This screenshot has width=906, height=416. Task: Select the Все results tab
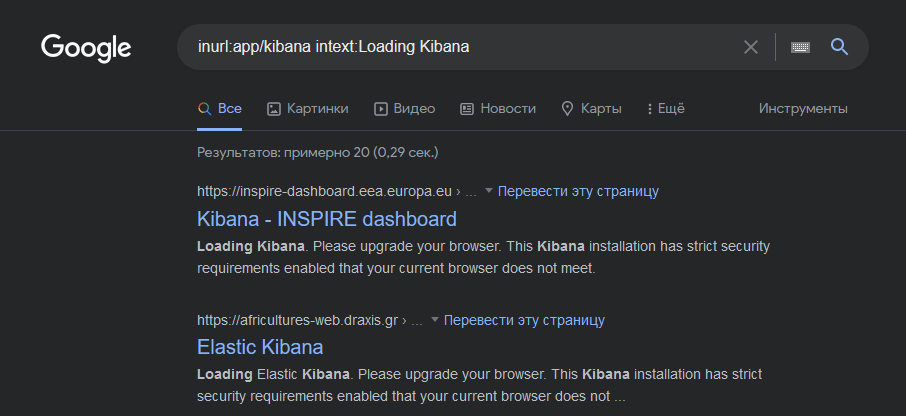pos(220,109)
